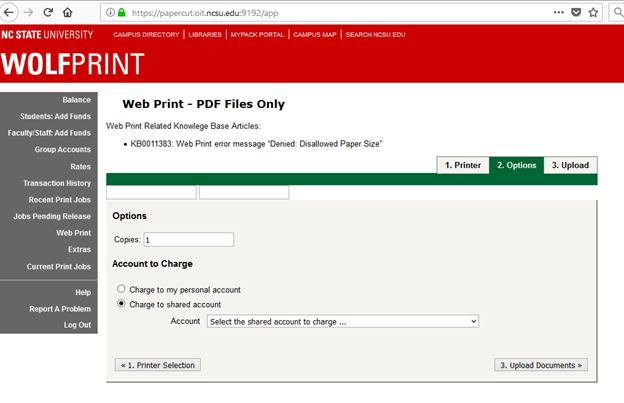624x403 pixels.
Task: Expand the shared account dropdown
Action: (342, 321)
